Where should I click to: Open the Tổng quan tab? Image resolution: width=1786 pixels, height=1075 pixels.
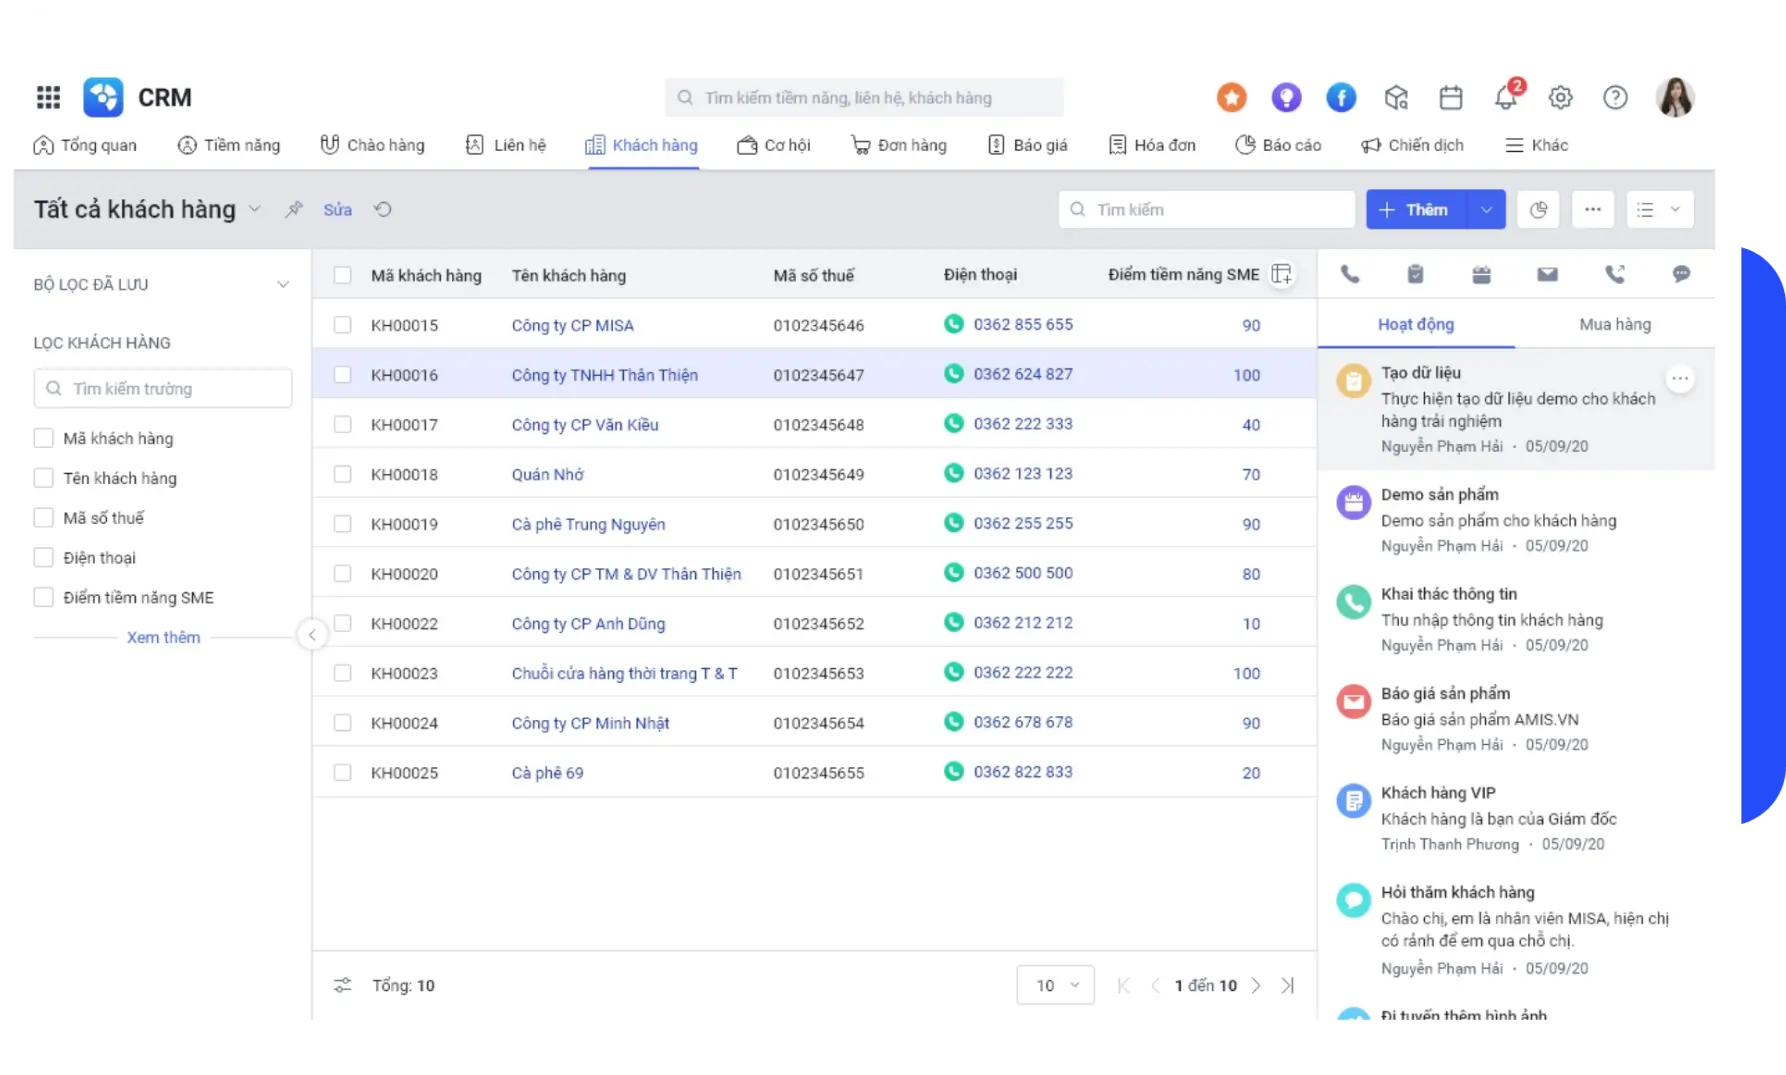(x=85, y=145)
